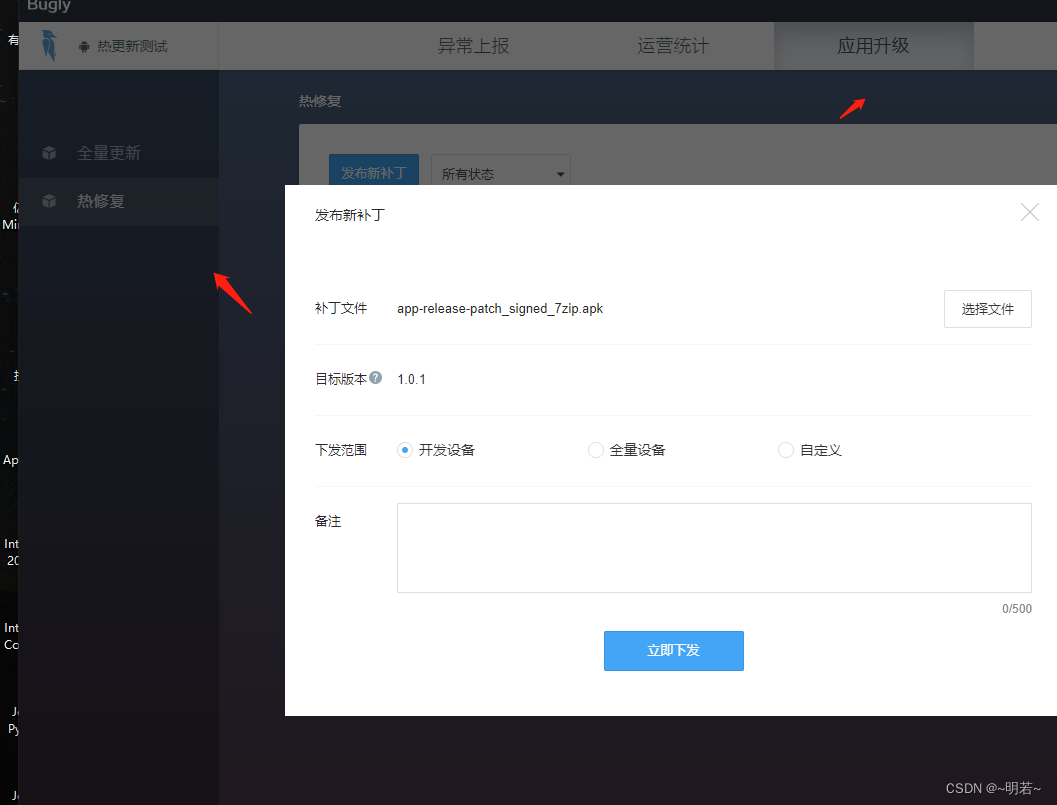Switch to the 运营统计 tab
The width and height of the screenshot is (1057, 805).
[x=673, y=46]
